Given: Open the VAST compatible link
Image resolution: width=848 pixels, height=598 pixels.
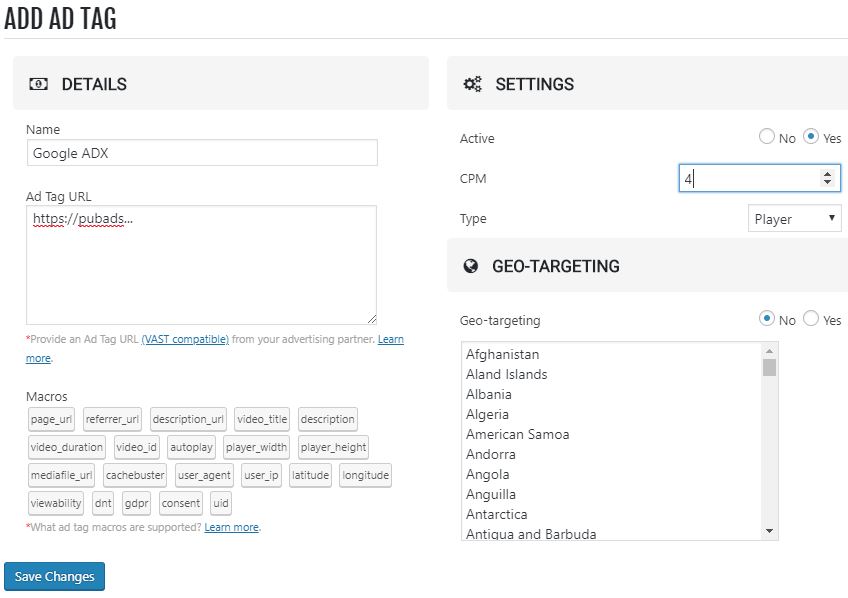Looking at the screenshot, I should 185,340.
